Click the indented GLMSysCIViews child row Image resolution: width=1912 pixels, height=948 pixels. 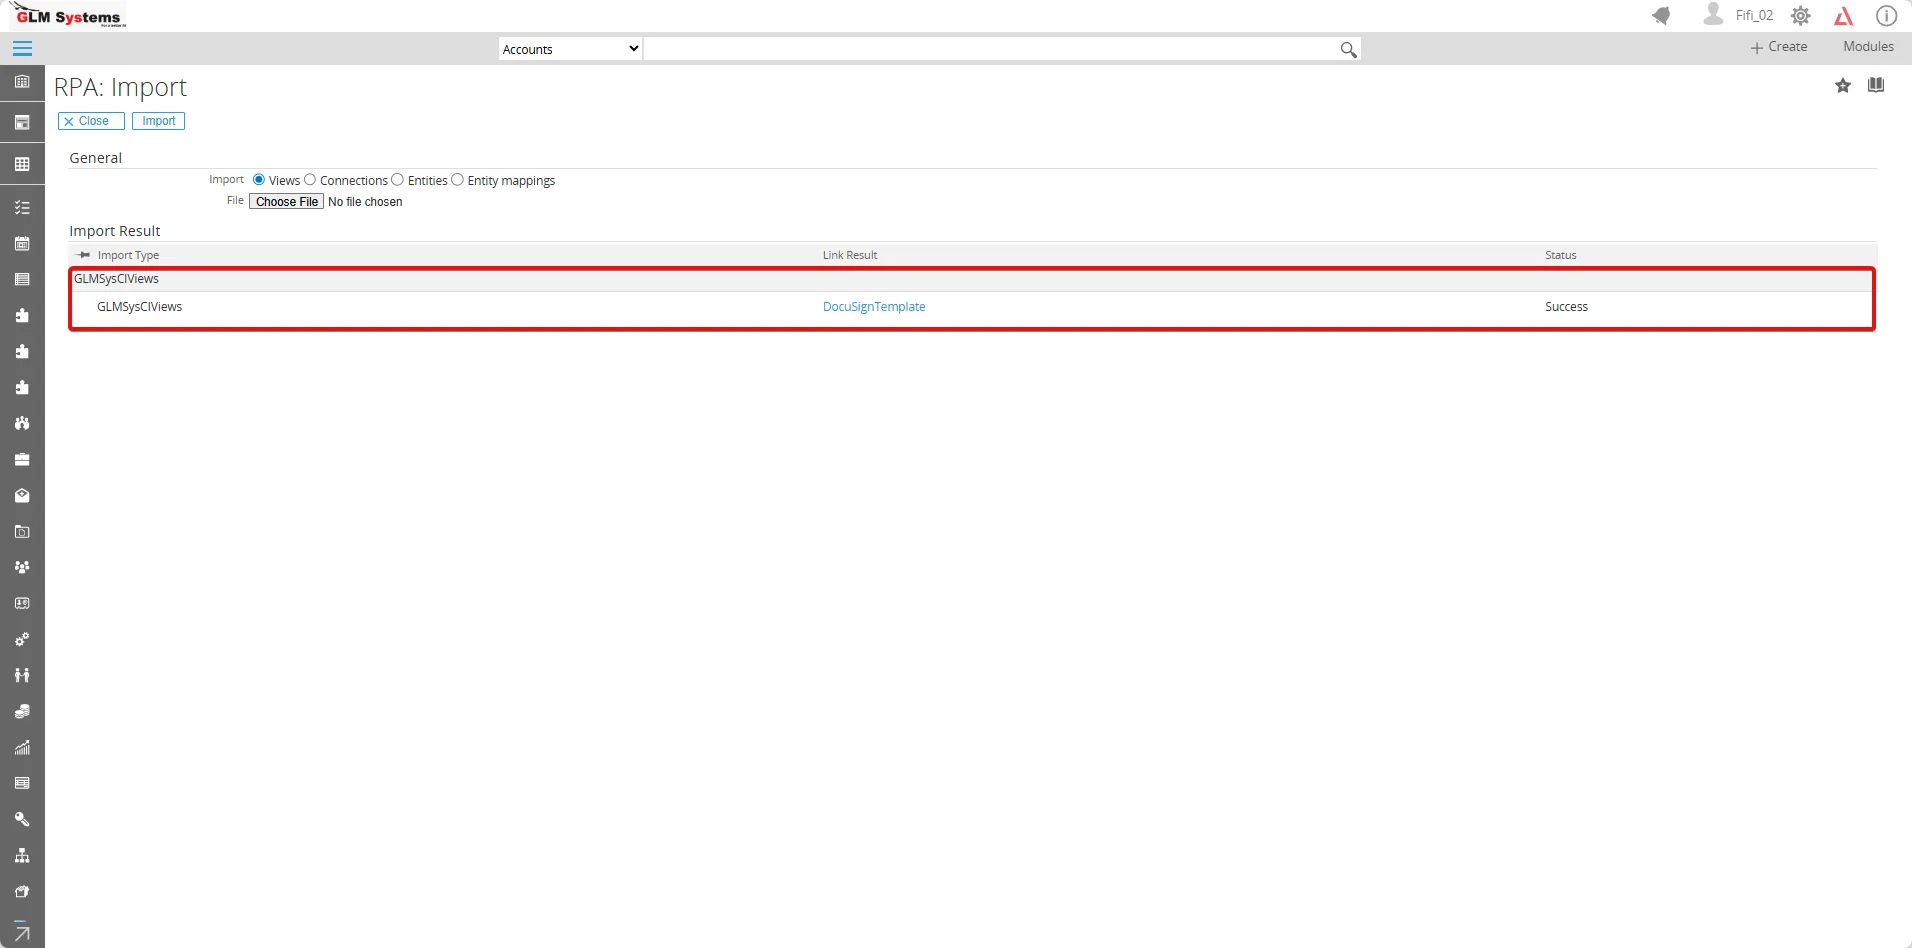[x=972, y=307]
